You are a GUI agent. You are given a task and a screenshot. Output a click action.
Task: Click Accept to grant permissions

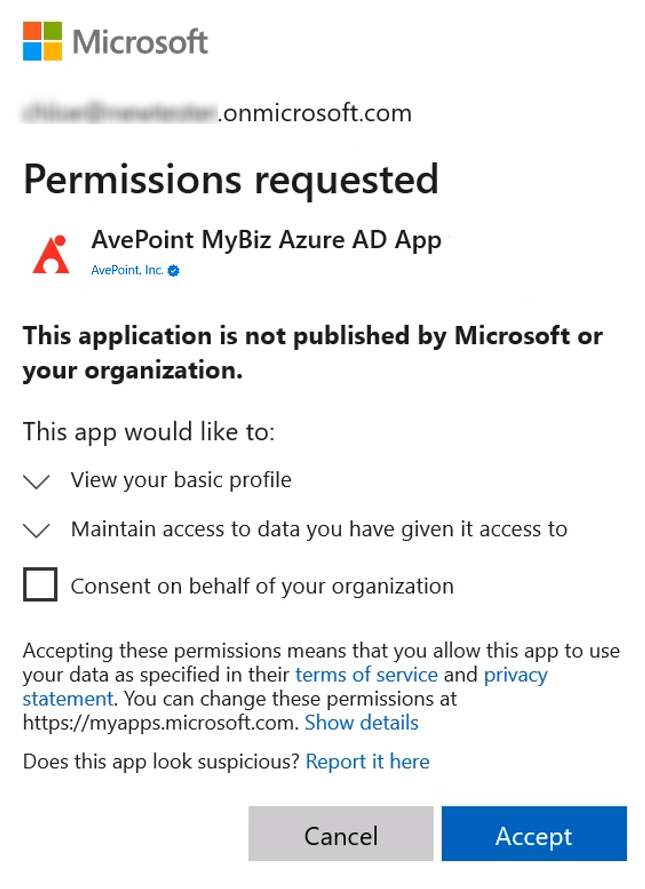tap(533, 834)
